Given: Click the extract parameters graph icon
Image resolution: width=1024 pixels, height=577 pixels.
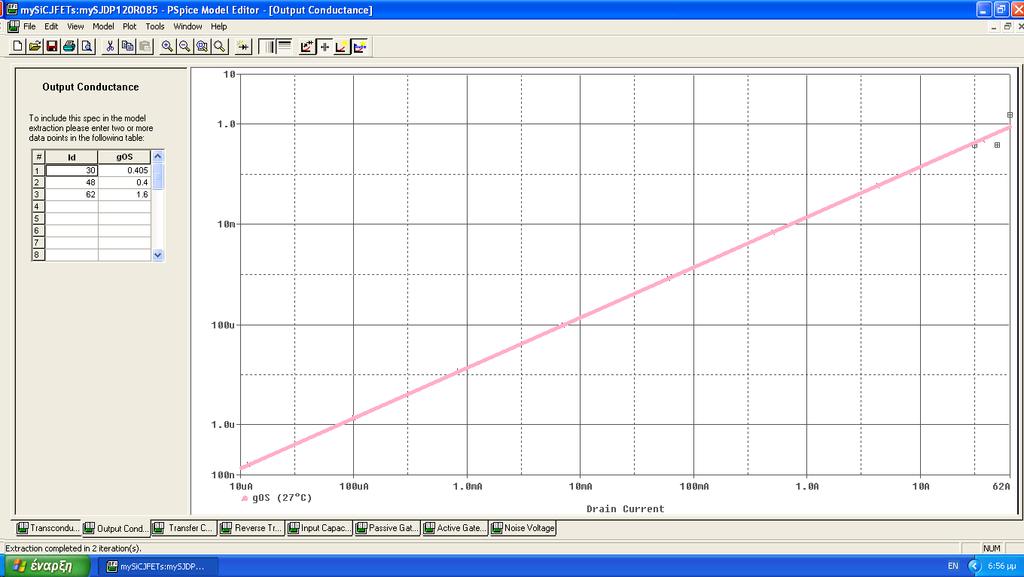Looking at the screenshot, I should [308, 46].
